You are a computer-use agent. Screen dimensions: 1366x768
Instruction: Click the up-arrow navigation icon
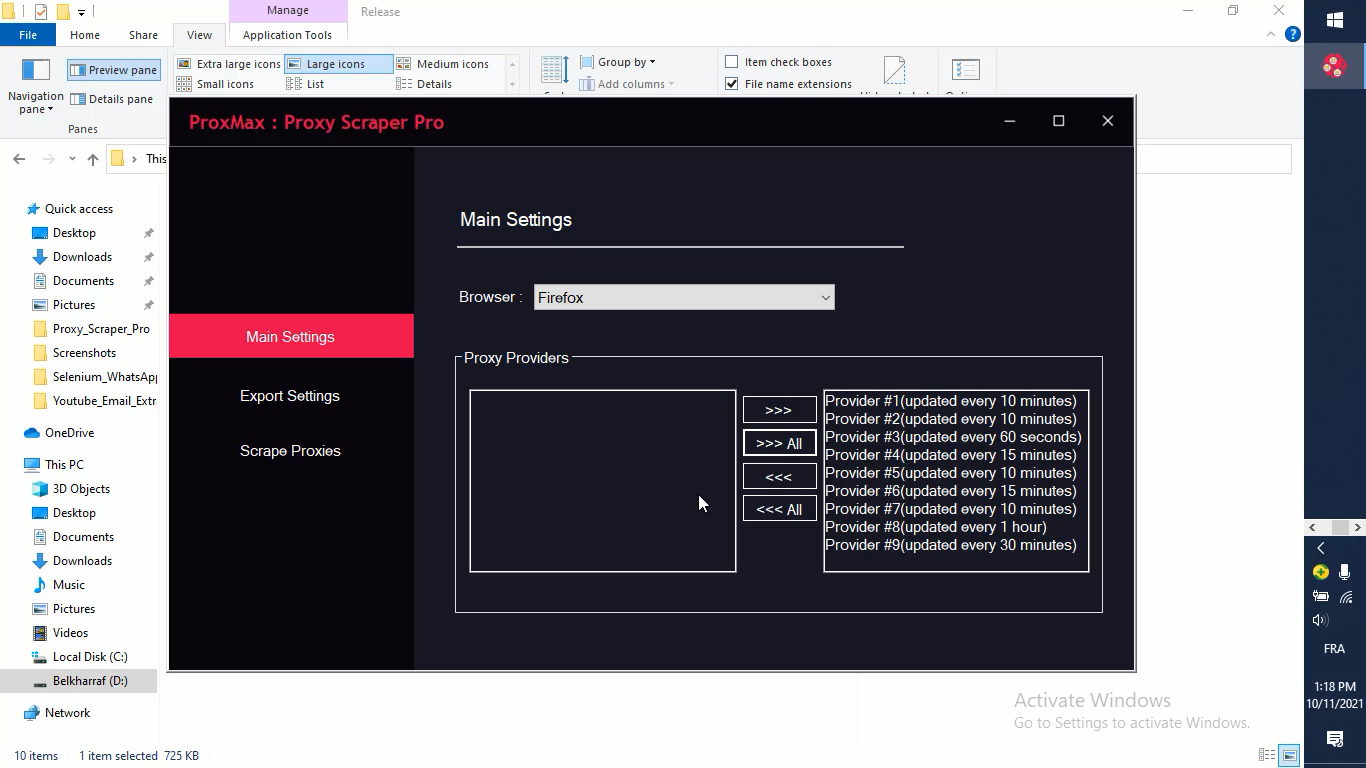pos(93,159)
